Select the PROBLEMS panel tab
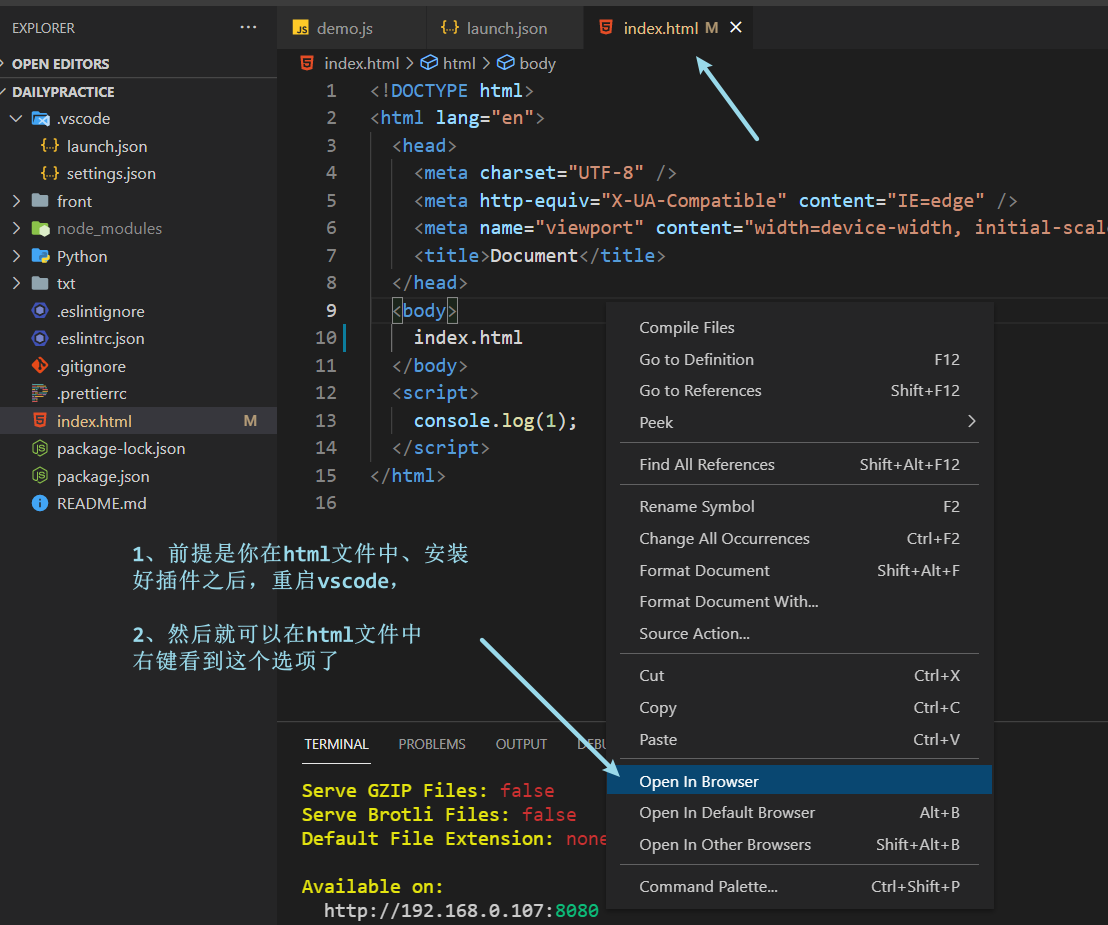Image resolution: width=1108 pixels, height=925 pixels. tap(432, 744)
